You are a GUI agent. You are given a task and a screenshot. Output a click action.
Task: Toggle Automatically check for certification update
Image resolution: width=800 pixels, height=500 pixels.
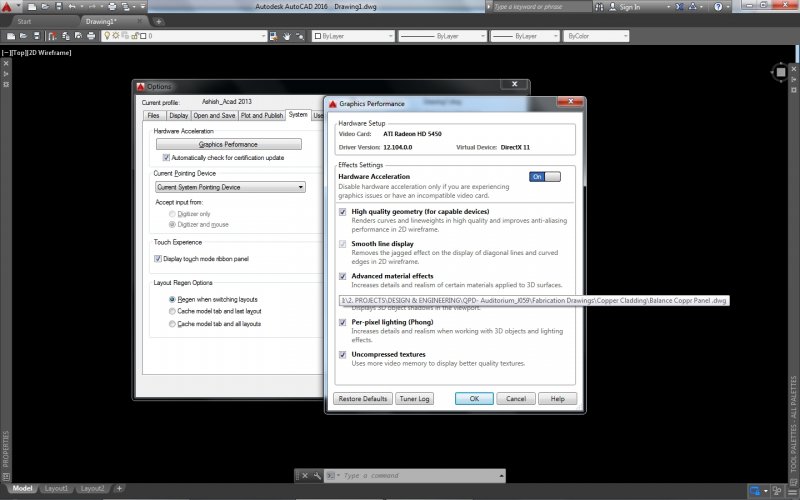(x=166, y=158)
